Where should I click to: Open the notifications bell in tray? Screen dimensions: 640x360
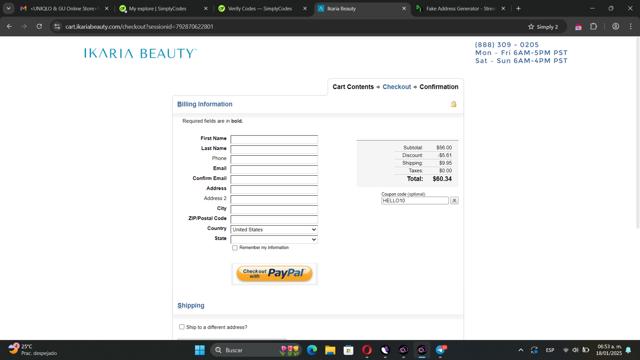(x=629, y=350)
